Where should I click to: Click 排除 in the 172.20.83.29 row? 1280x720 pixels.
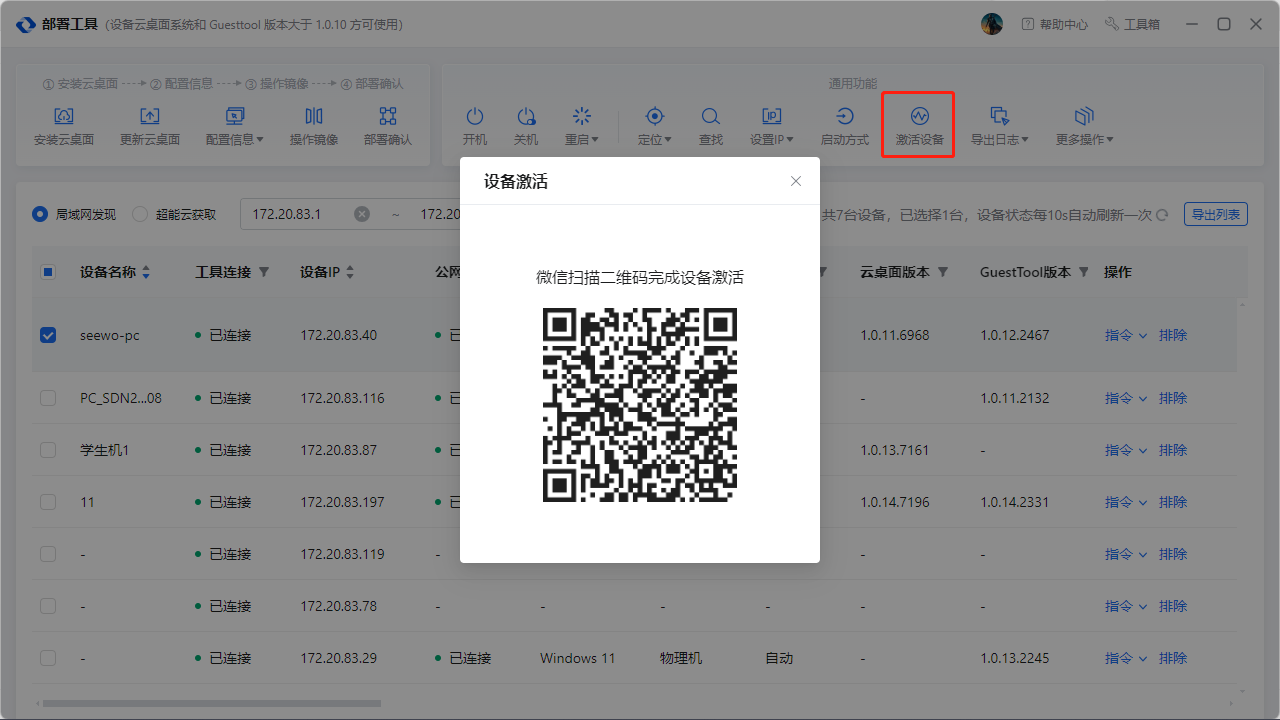[1173, 658]
